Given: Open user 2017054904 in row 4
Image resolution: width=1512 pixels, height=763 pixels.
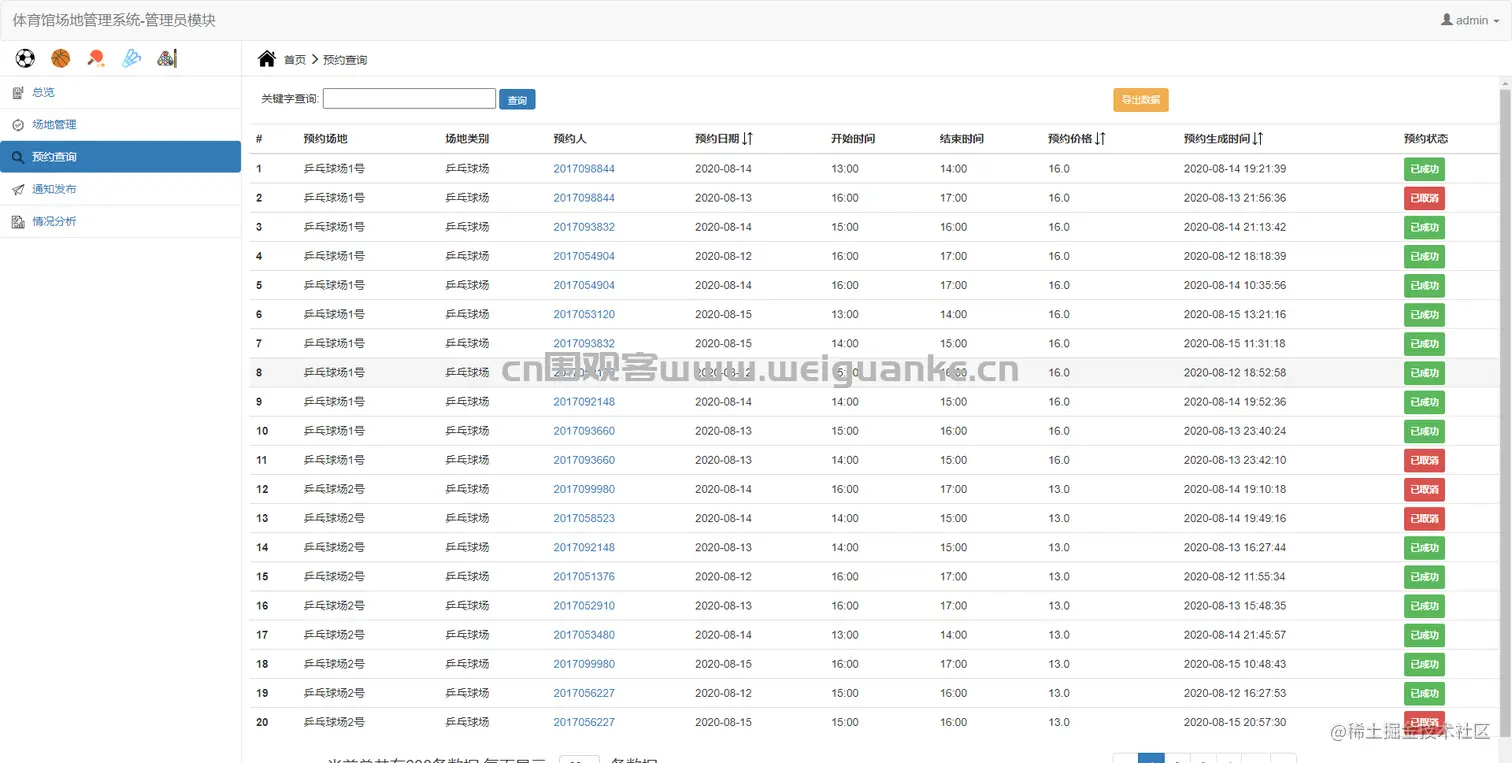Looking at the screenshot, I should click(584, 256).
